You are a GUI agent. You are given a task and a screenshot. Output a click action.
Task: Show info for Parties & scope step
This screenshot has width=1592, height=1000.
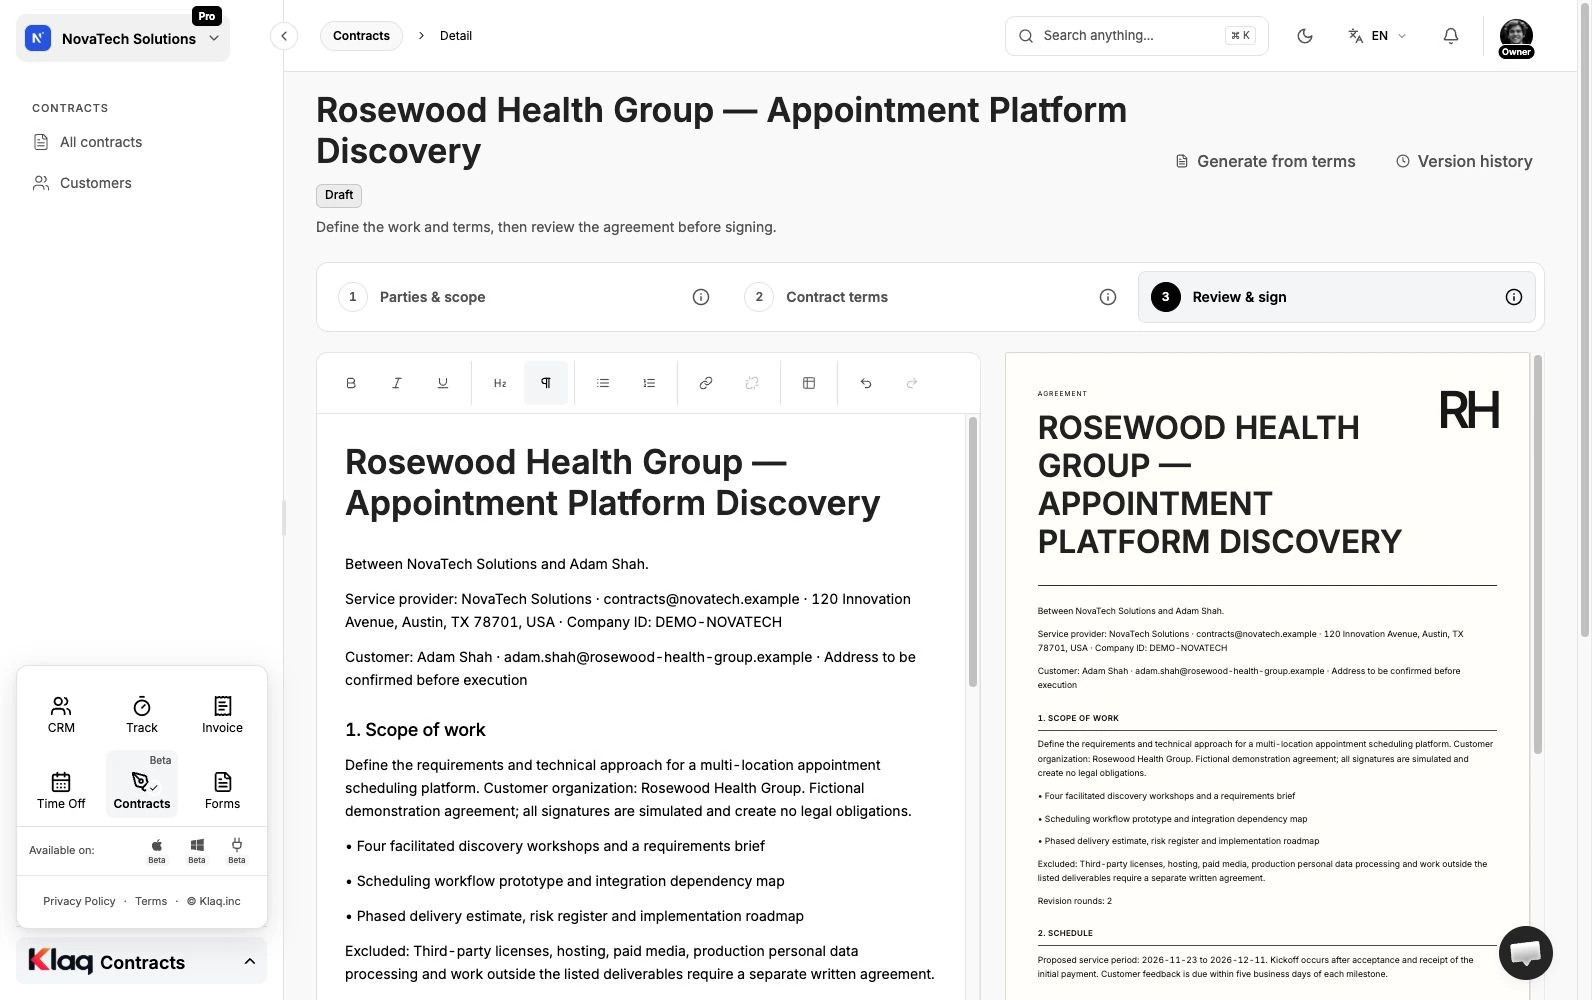(701, 297)
